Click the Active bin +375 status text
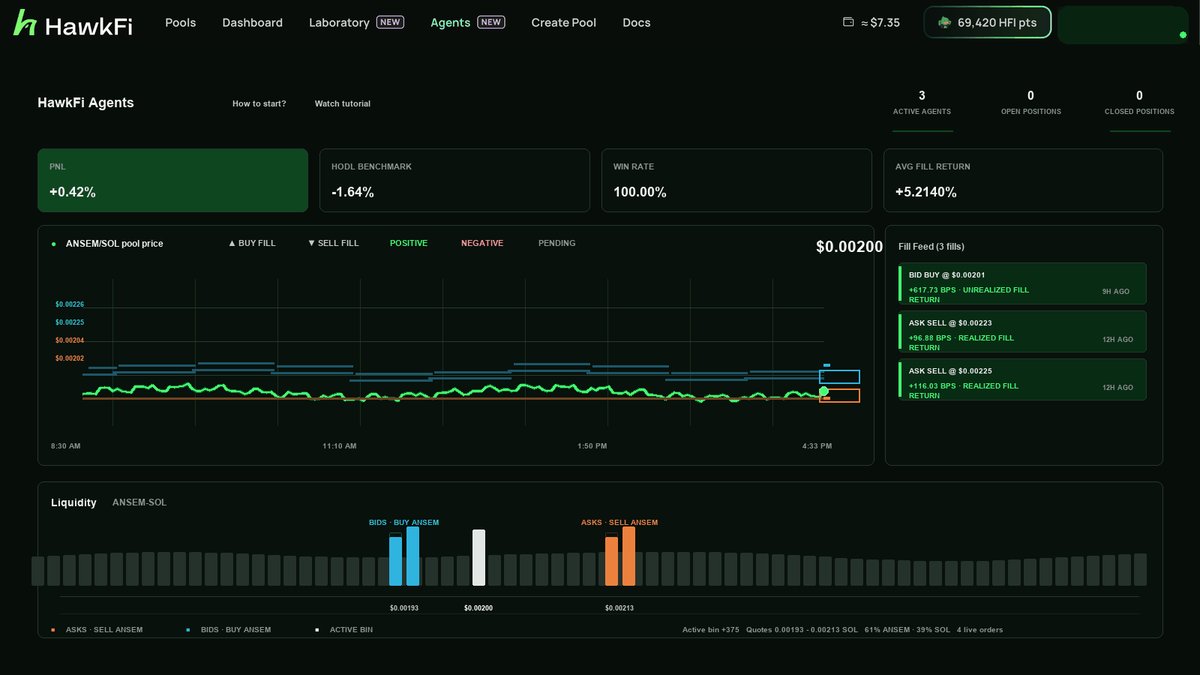 point(711,630)
